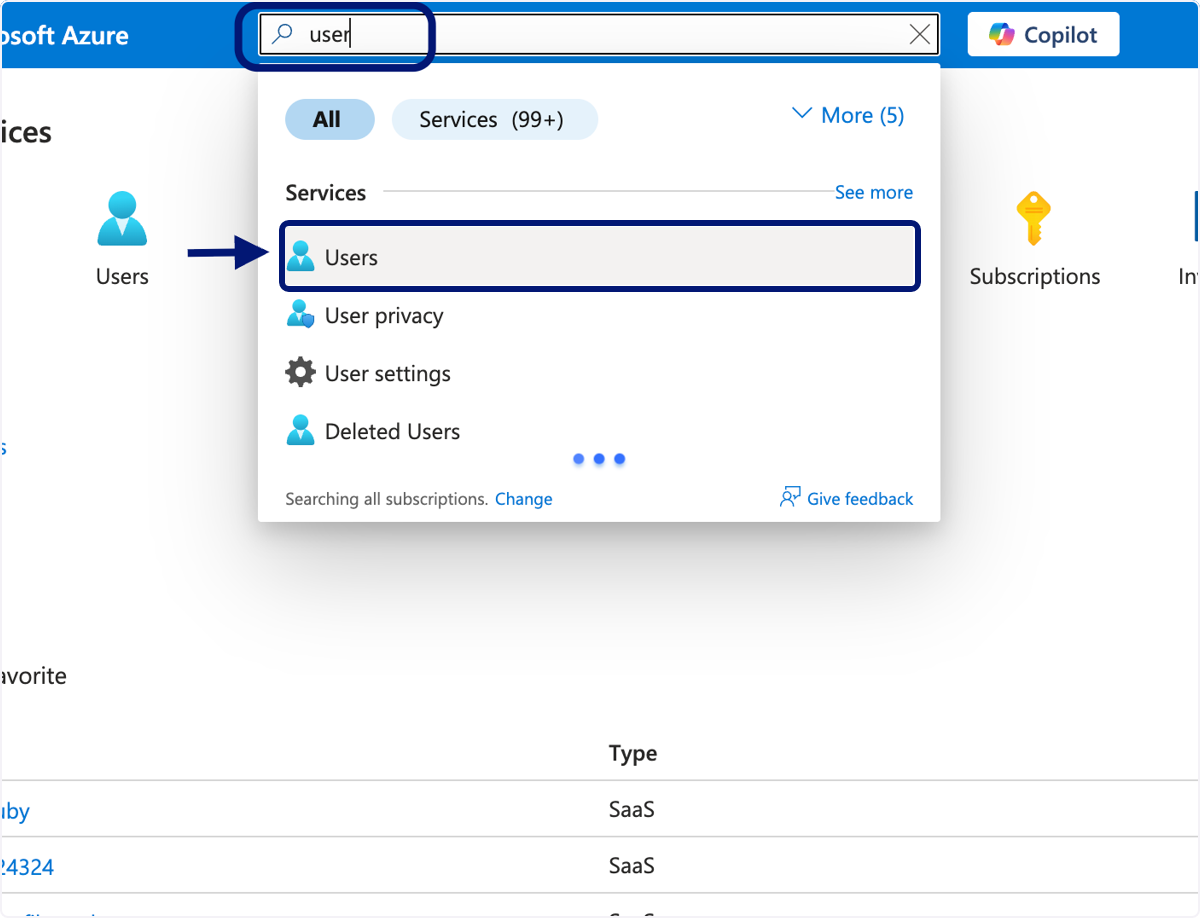The width and height of the screenshot is (1200, 918).
Task: Select the All filter pill
Action: click(x=329, y=119)
